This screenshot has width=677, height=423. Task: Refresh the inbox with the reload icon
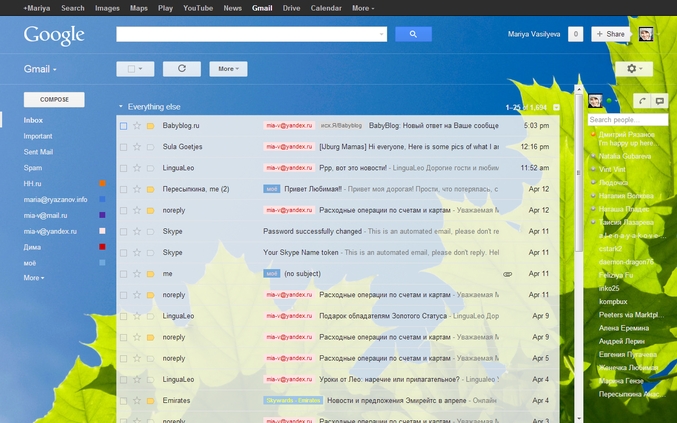click(181, 69)
